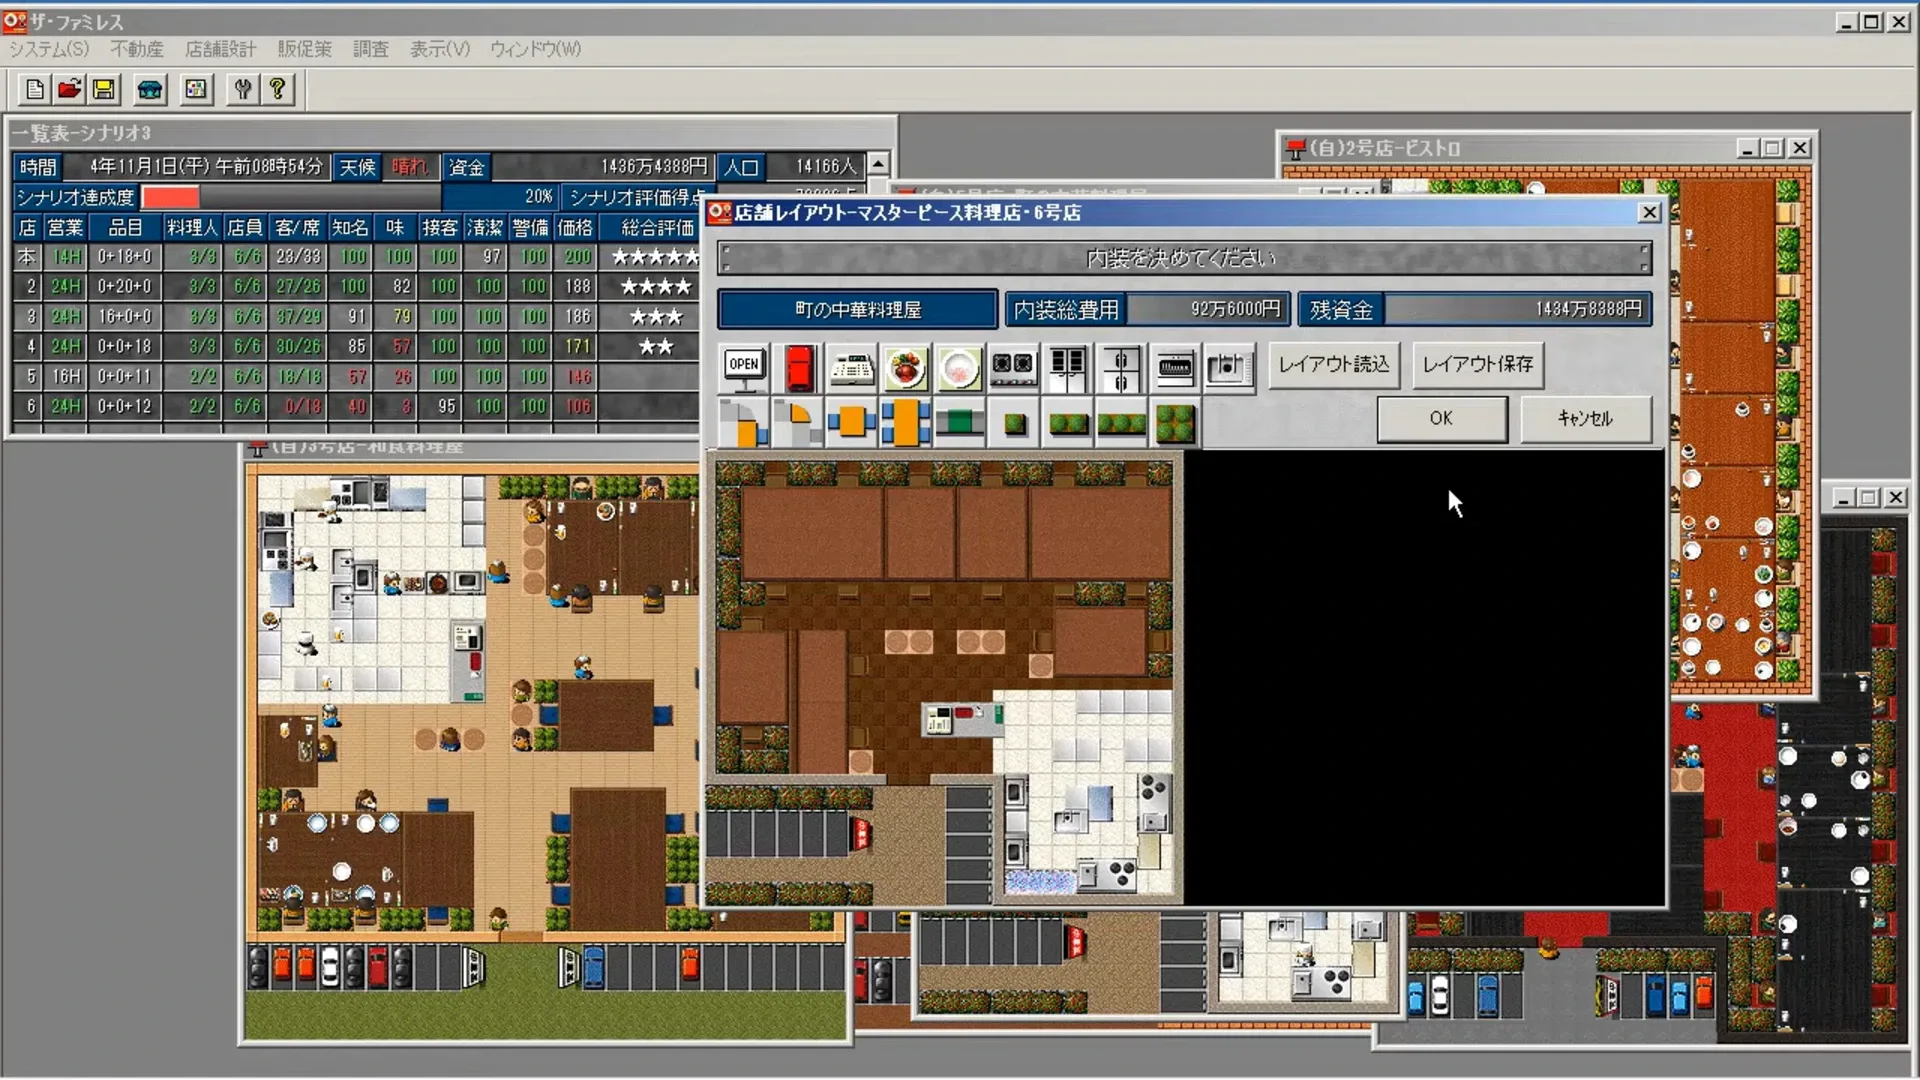Choose the green bench item
The width and height of the screenshot is (1920, 1080).
pos(959,422)
